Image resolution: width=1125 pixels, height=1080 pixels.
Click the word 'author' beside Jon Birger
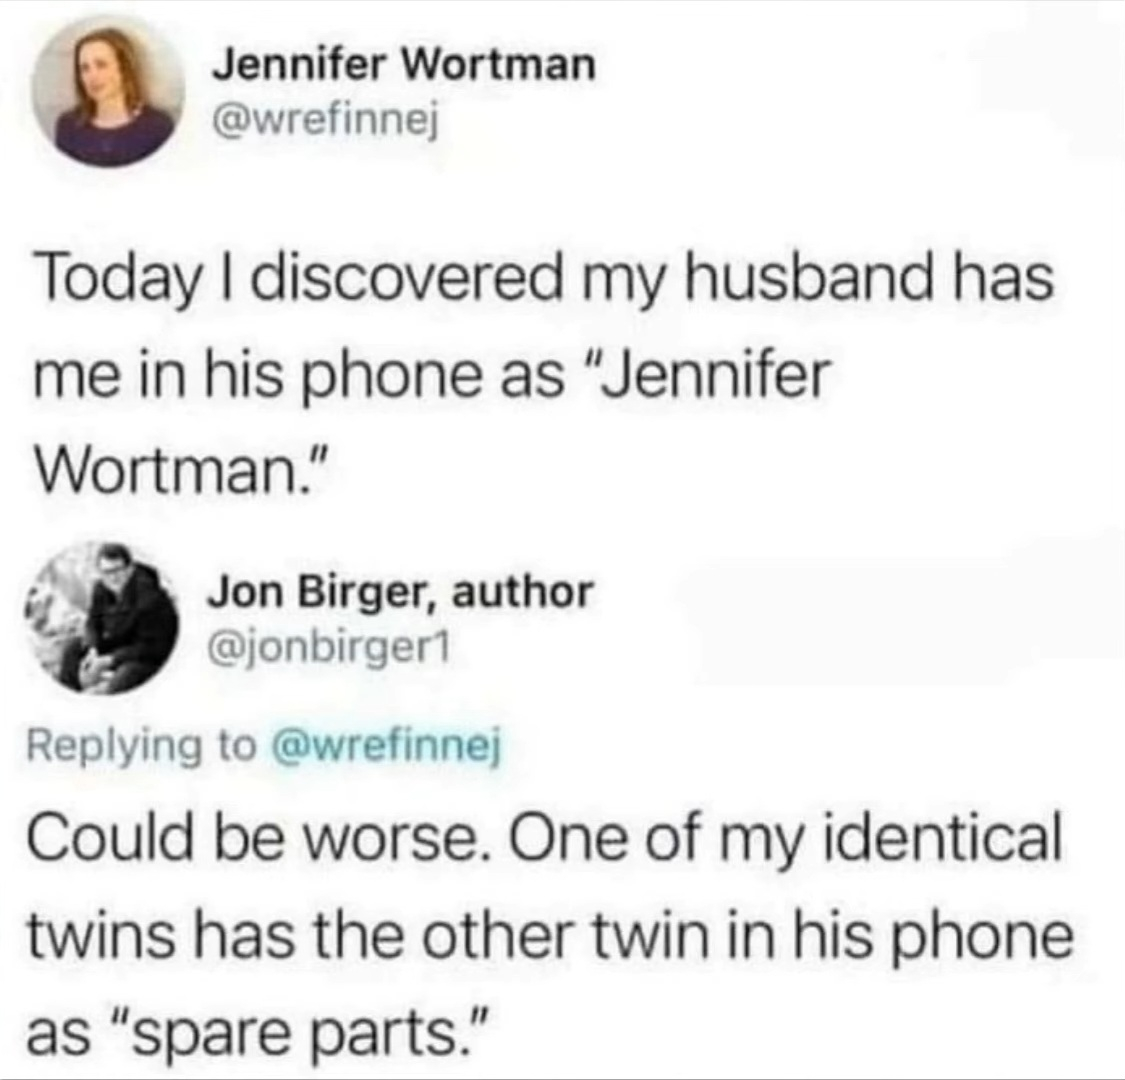coord(522,592)
